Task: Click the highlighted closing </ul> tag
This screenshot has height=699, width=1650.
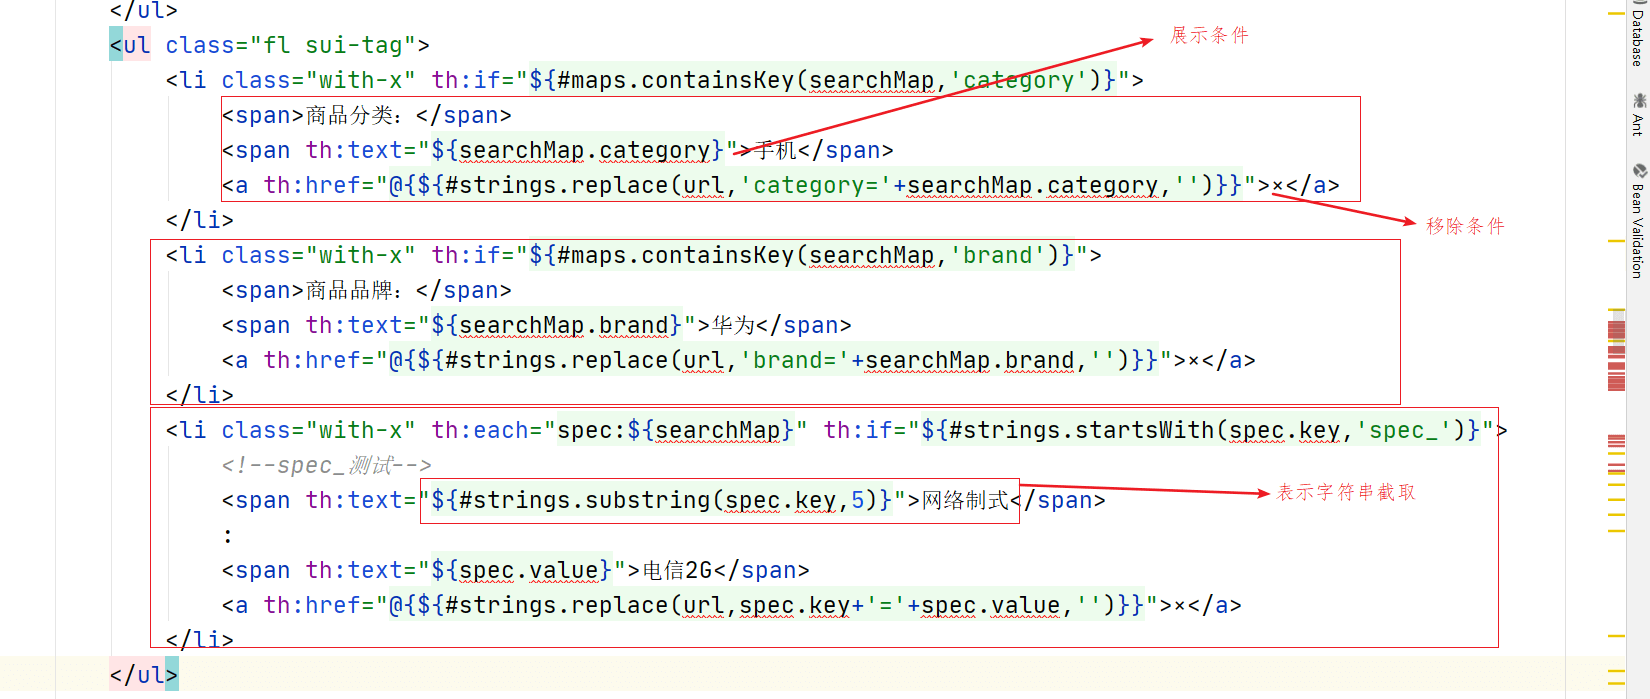Action: point(144,675)
